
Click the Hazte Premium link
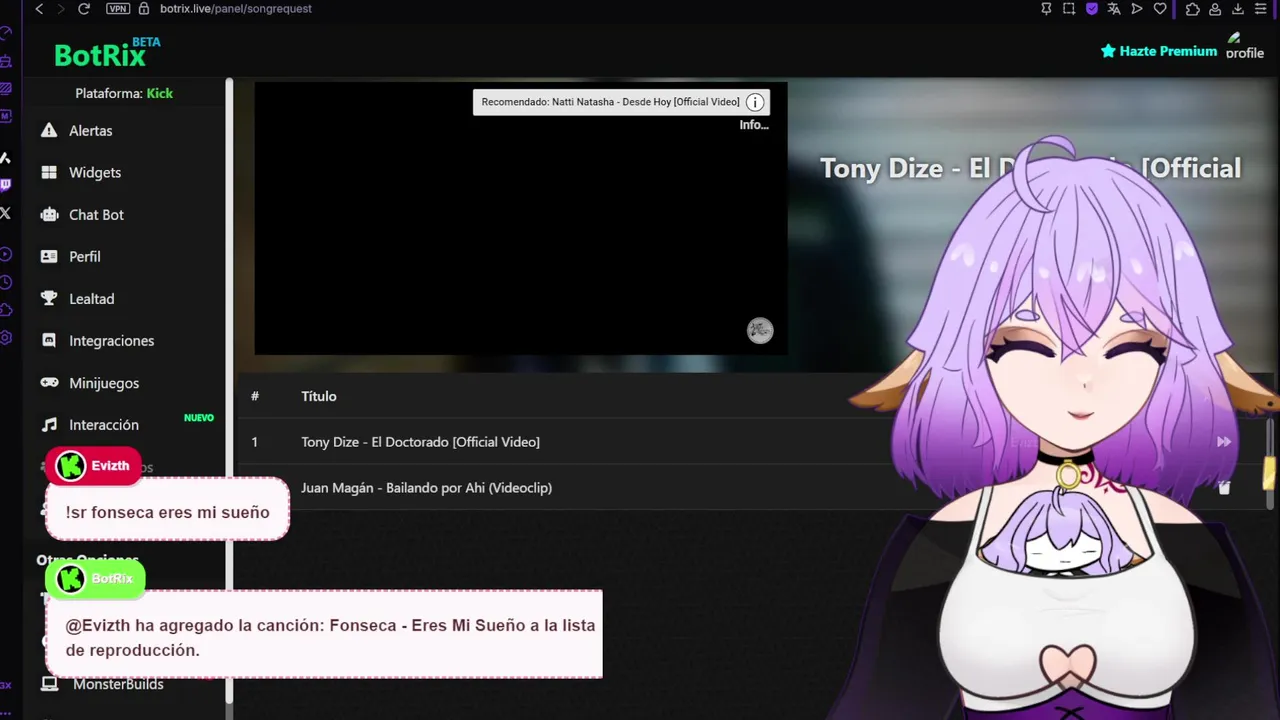tap(1159, 51)
